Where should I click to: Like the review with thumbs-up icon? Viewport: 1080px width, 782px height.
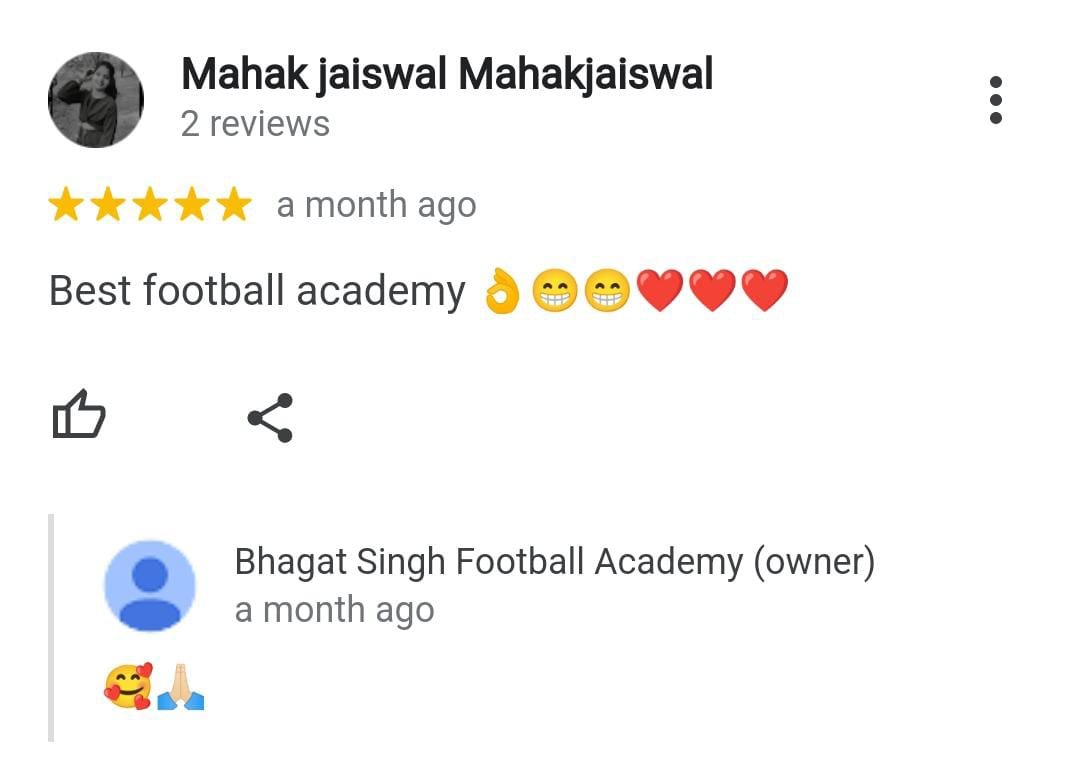[79, 415]
